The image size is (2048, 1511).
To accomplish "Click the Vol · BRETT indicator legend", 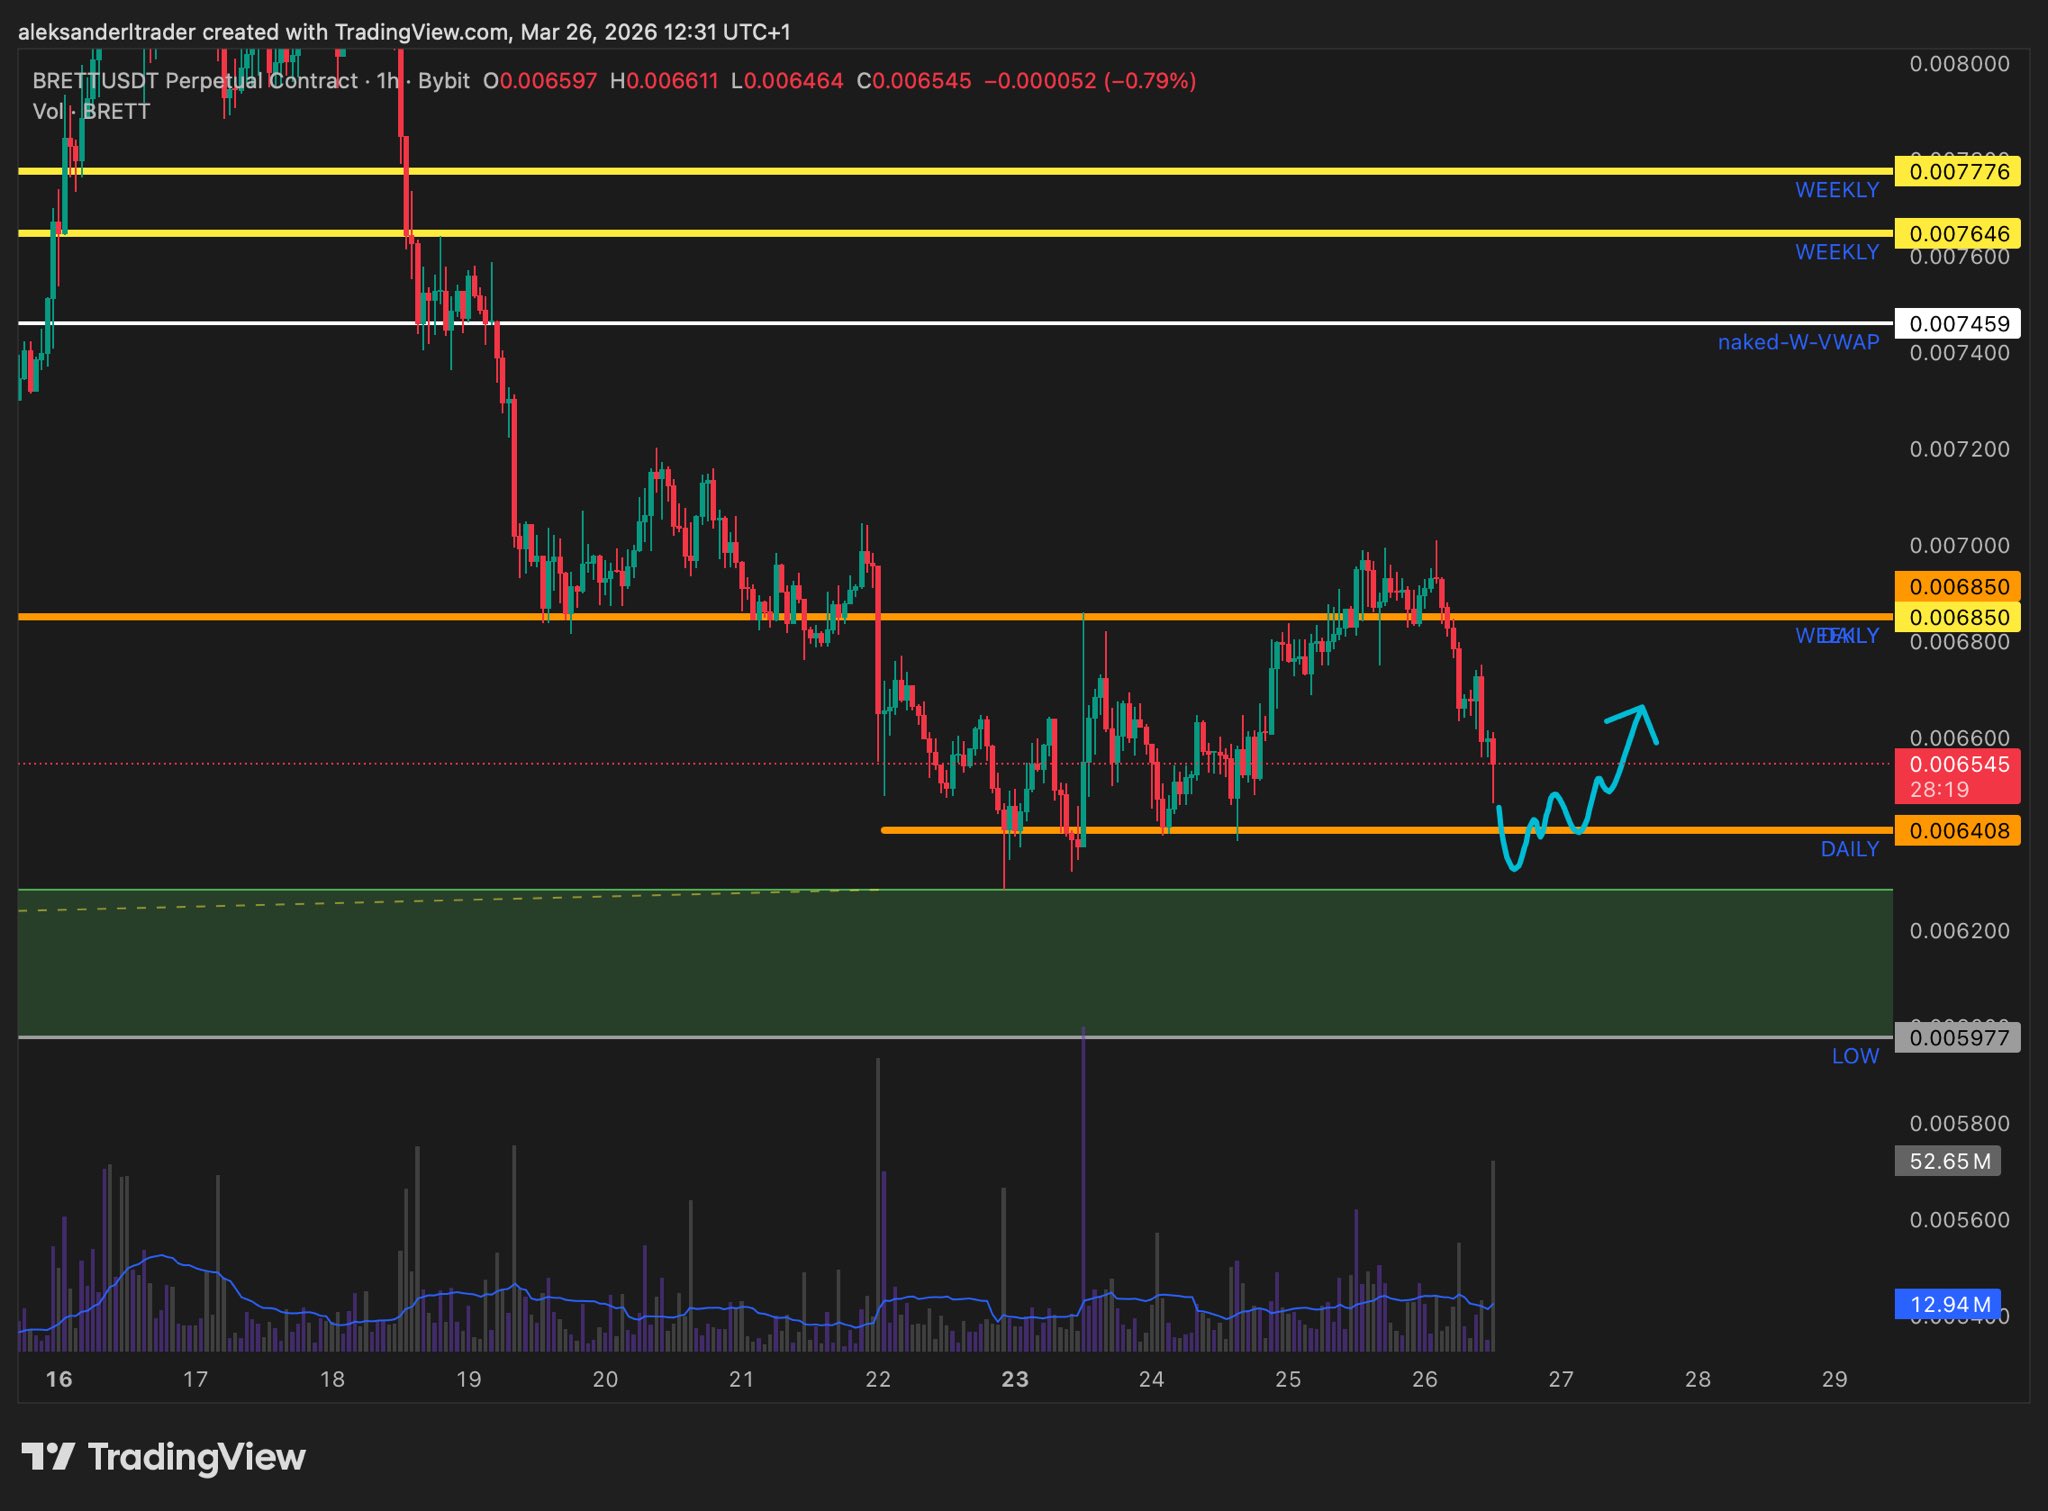I will click(x=91, y=112).
